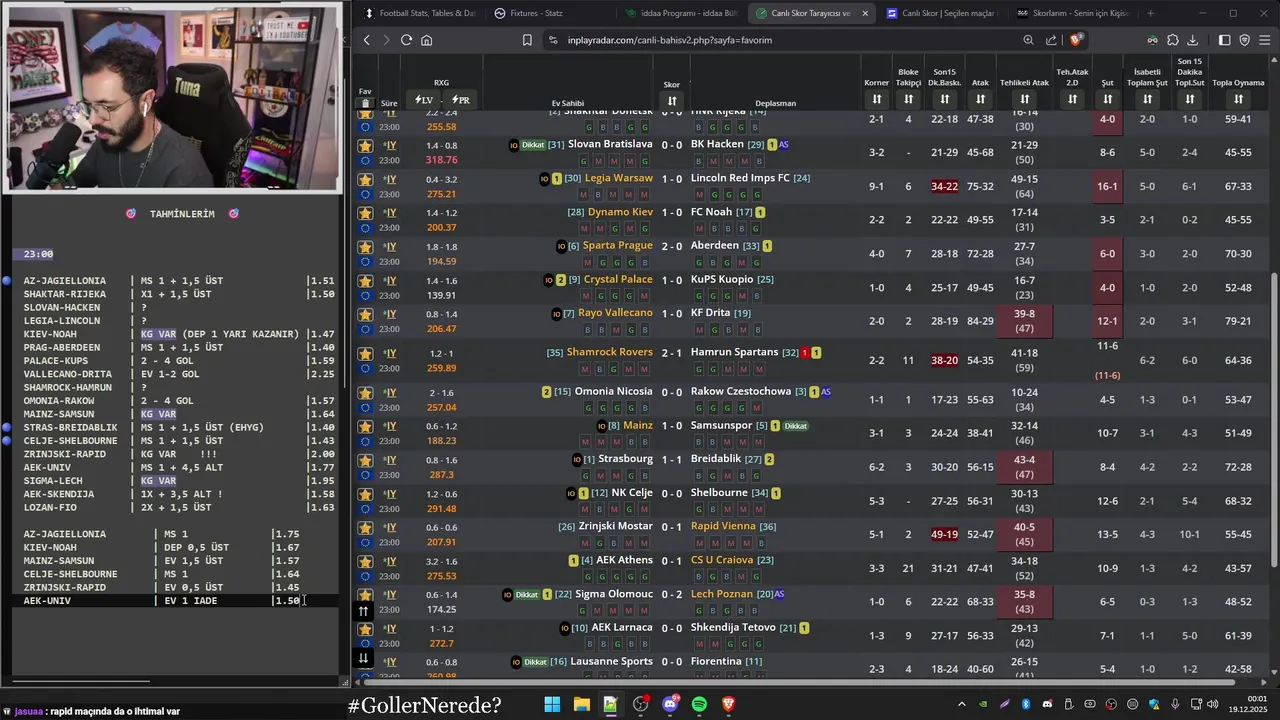Viewport: 1280px width, 720px height.
Task: Sort by RXG LV lightning button
Action: [424, 100]
